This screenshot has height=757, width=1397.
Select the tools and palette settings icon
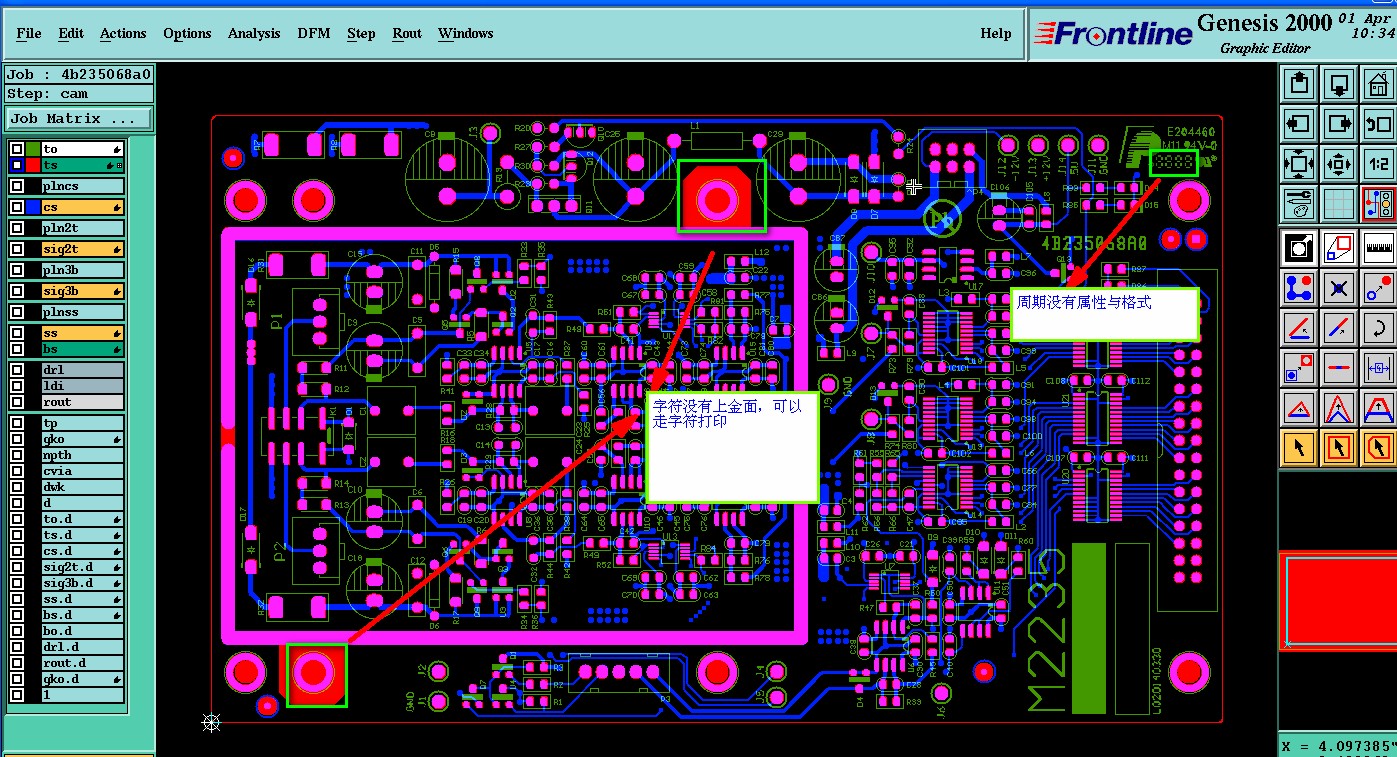pyautogui.click(x=1298, y=204)
